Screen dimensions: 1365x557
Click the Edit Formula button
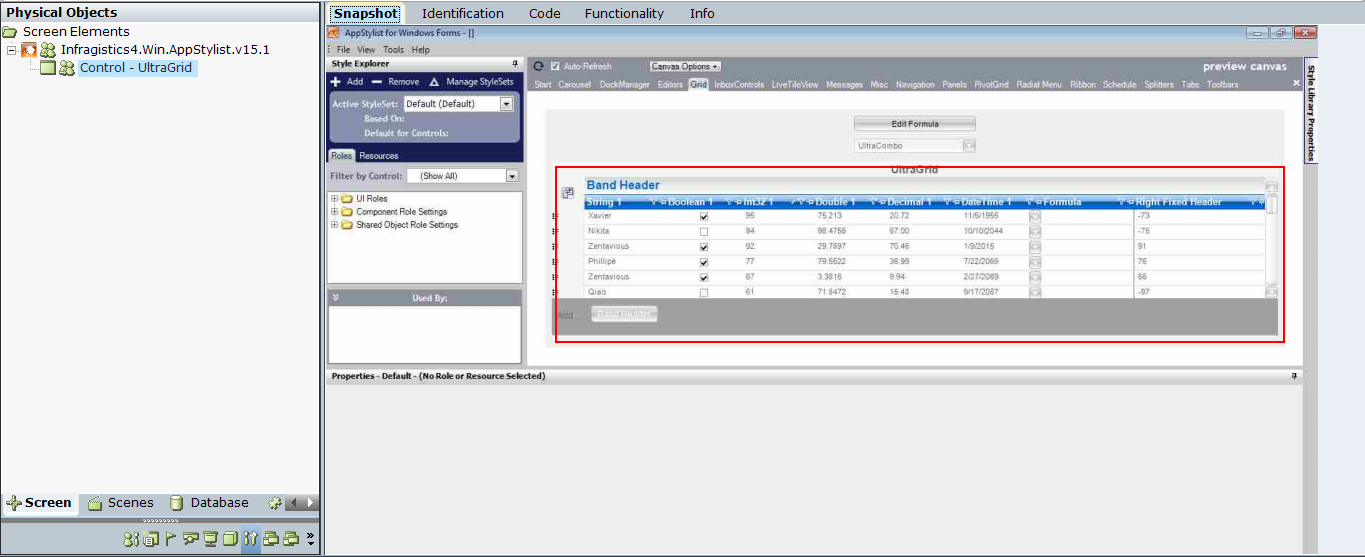click(x=914, y=124)
